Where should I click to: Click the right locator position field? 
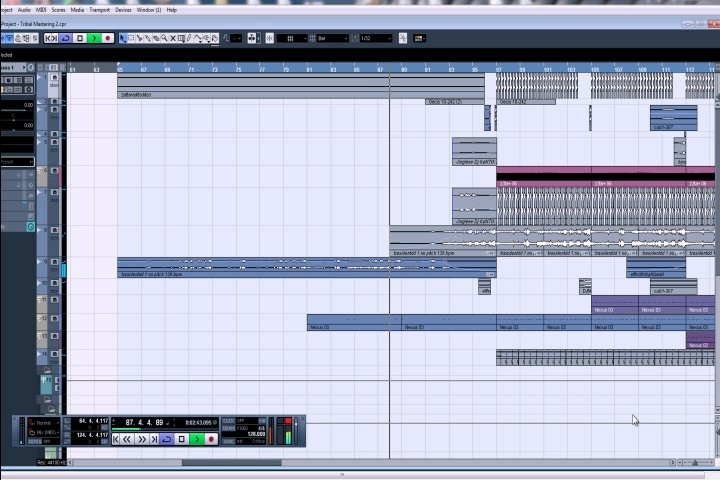tap(90, 435)
